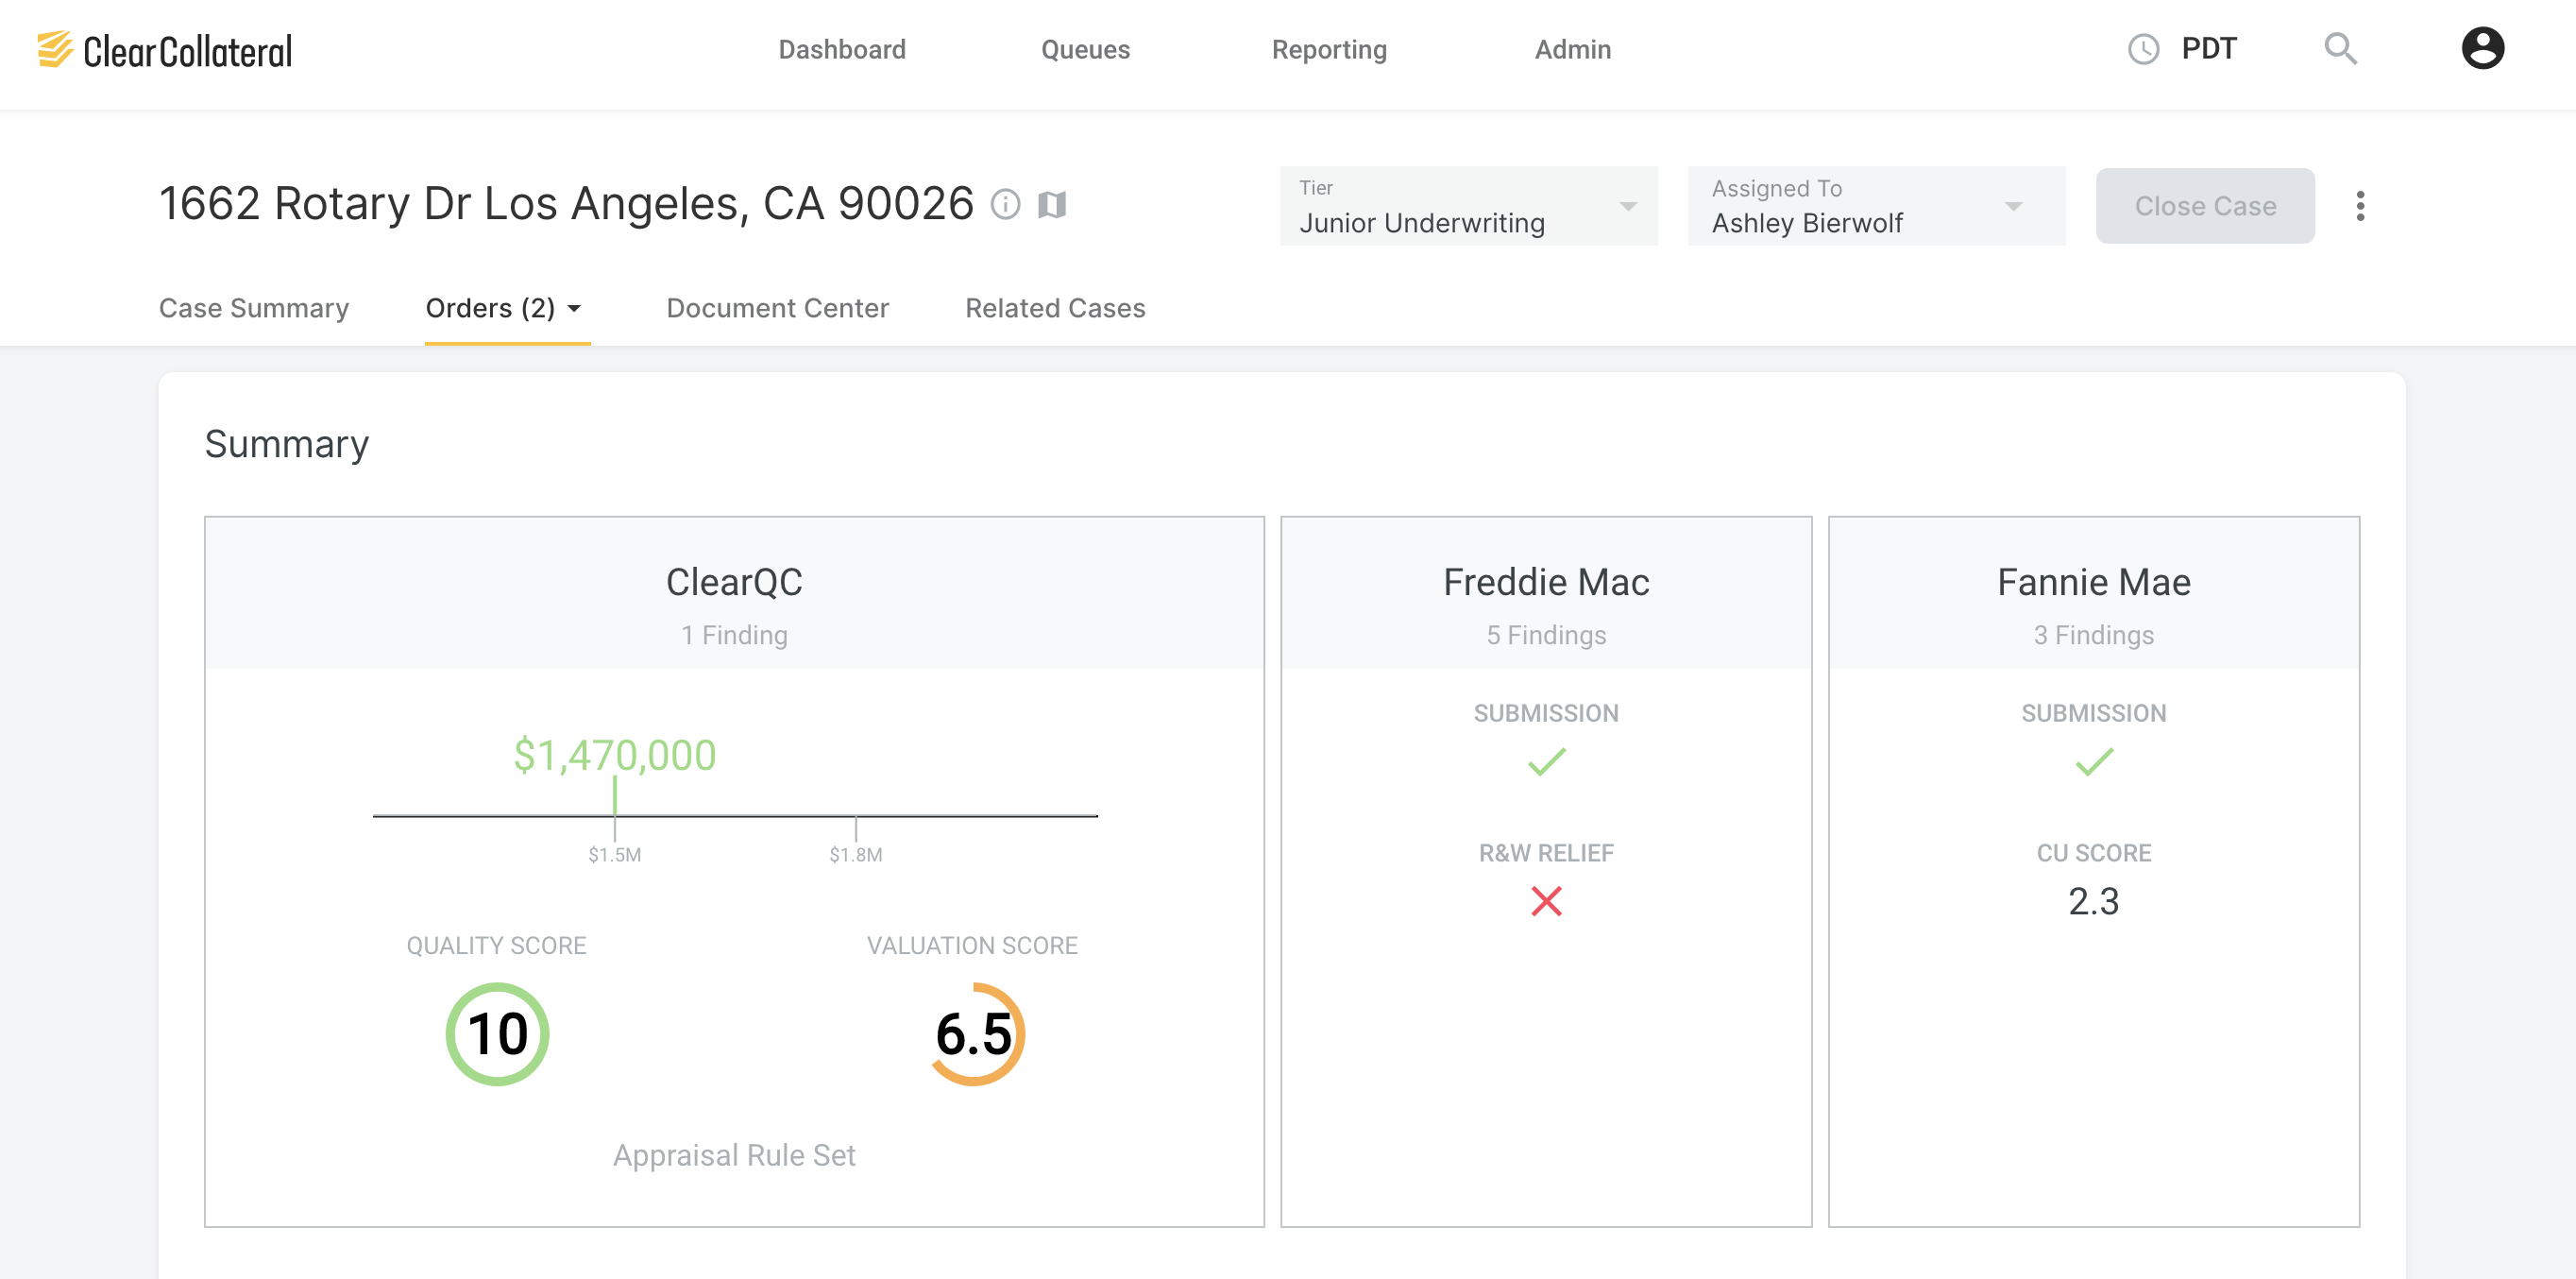Click the CU Score value 2.3

click(2094, 901)
